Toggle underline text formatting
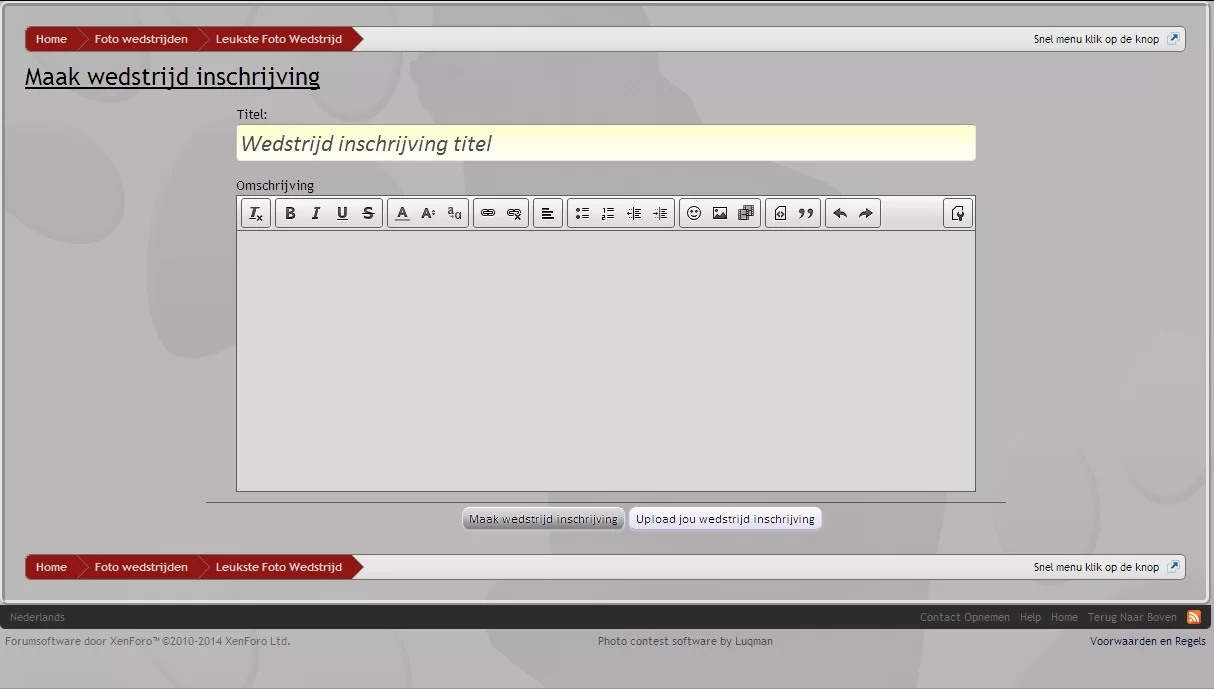This screenshot has width=1214, height=689. (342, 213)
